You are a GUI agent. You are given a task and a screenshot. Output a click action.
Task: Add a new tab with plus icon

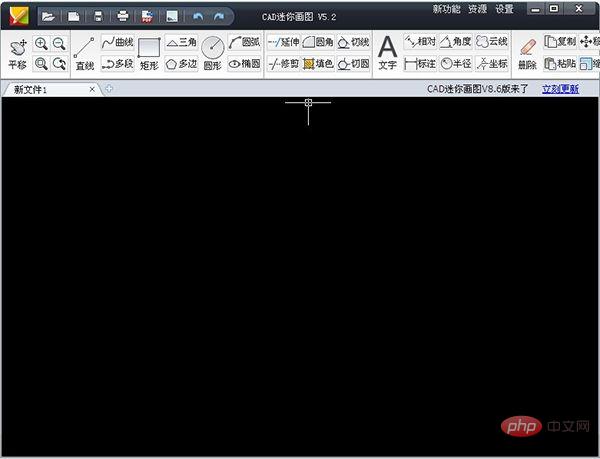109,89
